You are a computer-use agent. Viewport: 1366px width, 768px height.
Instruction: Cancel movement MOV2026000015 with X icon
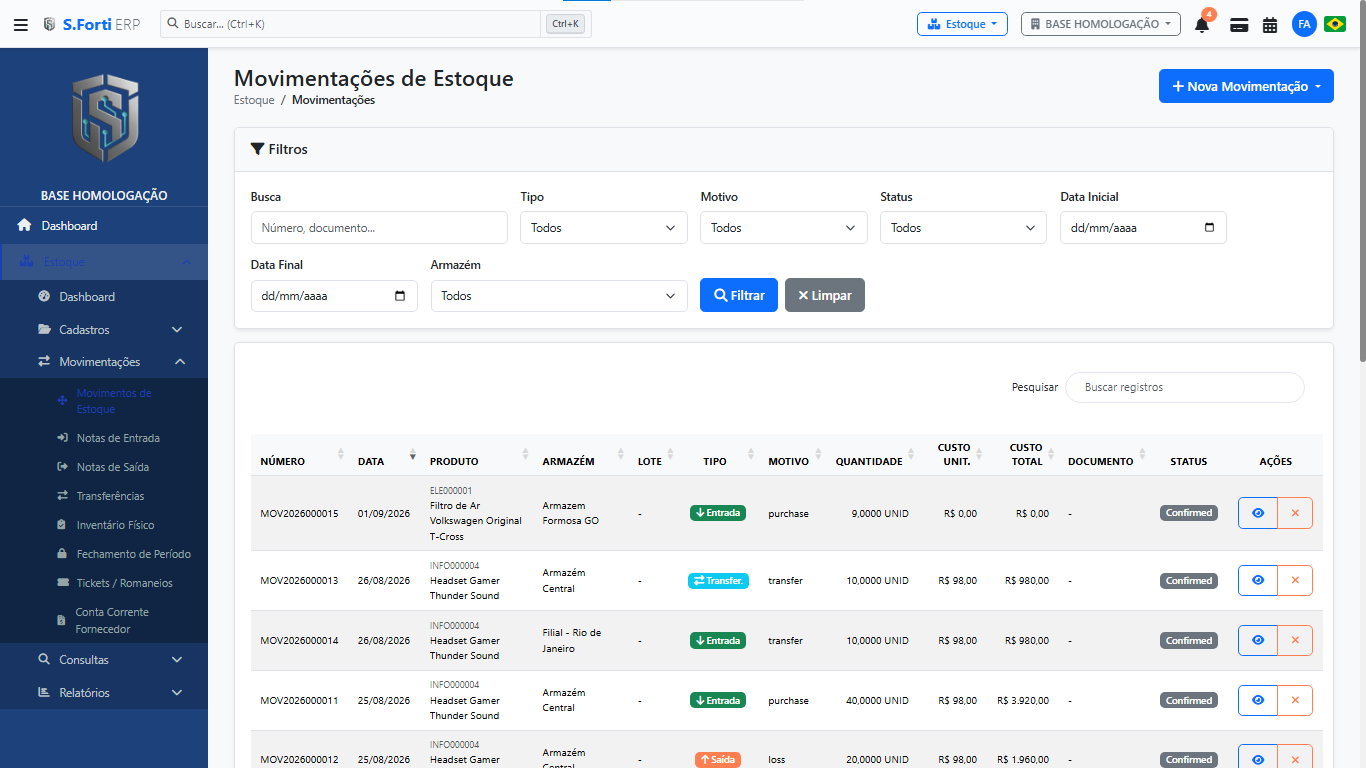tap(1295, 513)
